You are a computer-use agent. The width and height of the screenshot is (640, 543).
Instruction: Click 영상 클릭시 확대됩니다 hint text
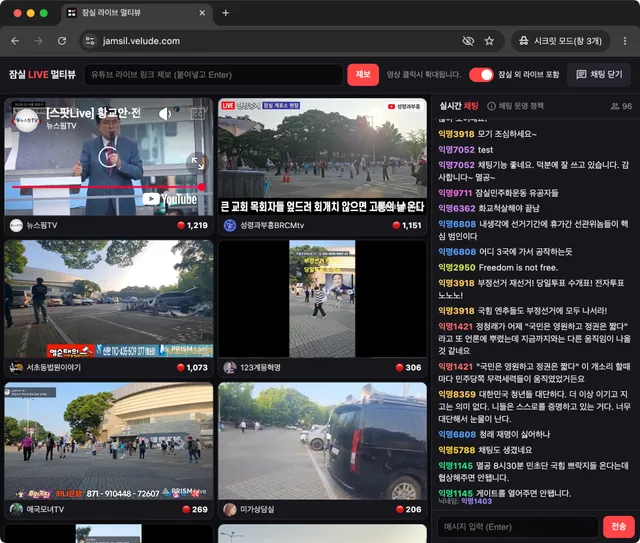(x=424, y=75)
